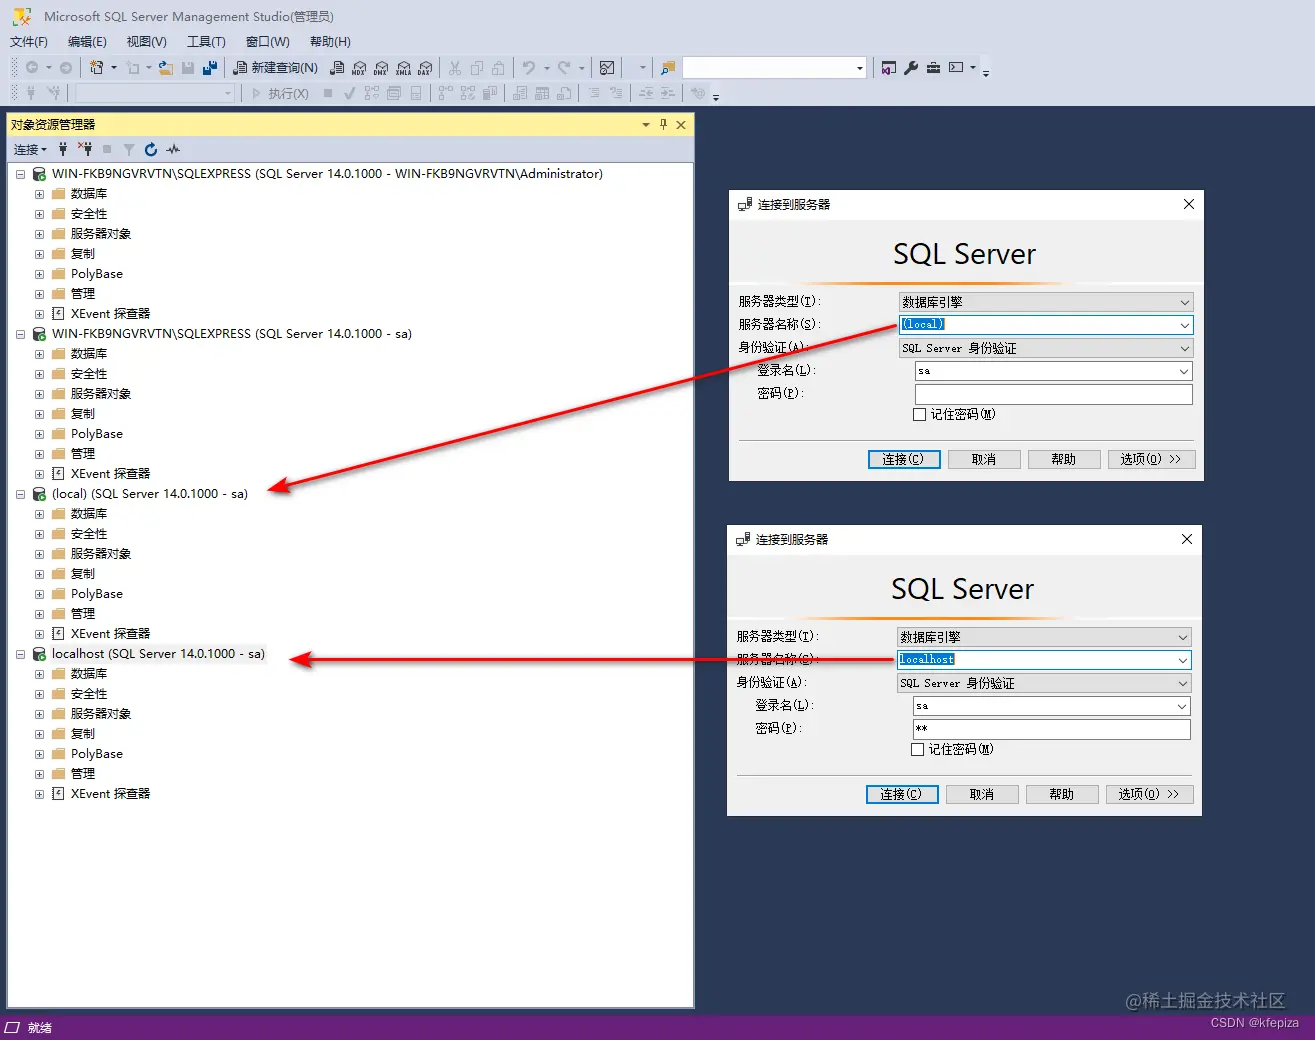Expand 安全性 under the (local) server
1315x1040 pixels.
39,534
